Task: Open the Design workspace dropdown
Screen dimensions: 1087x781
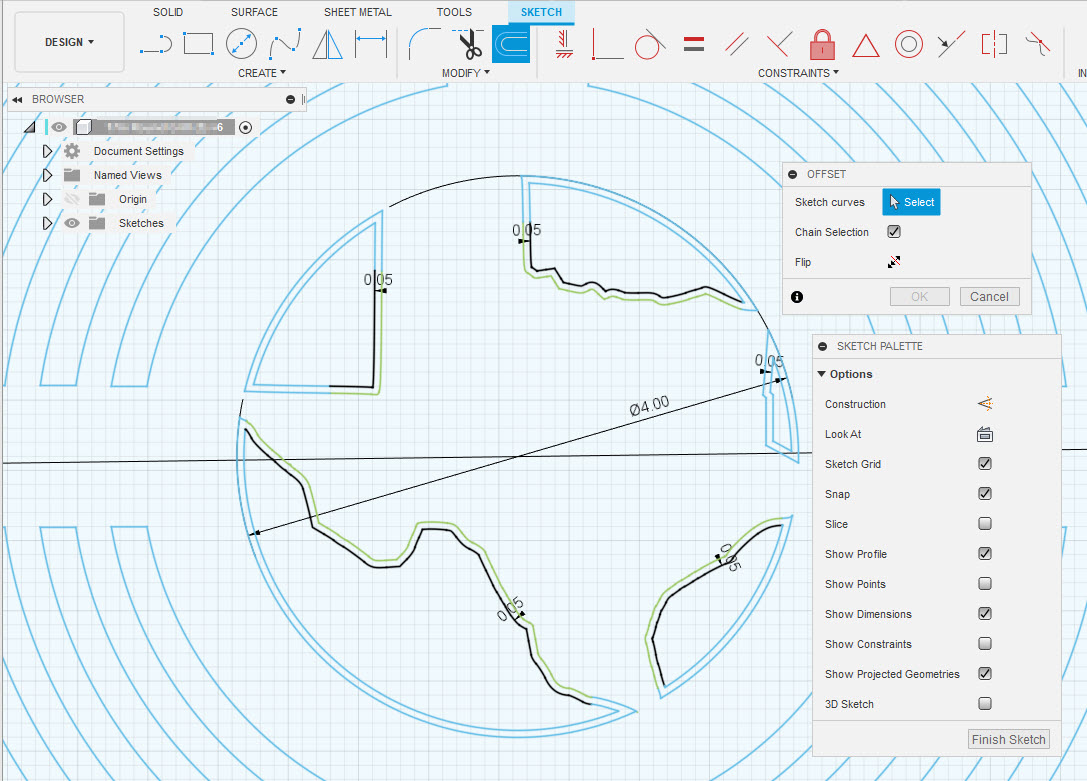Action: pyautogui.click(x=68, y=42)
